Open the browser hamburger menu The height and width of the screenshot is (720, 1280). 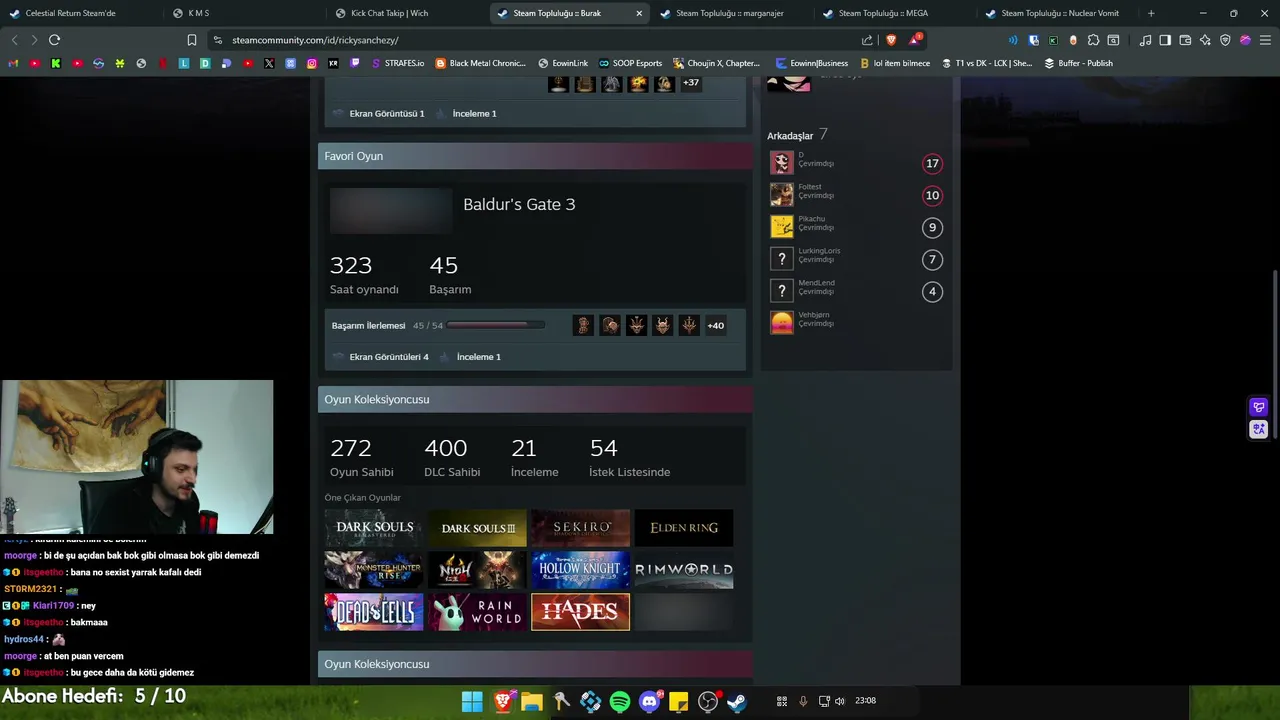[x=1264, y=40]
